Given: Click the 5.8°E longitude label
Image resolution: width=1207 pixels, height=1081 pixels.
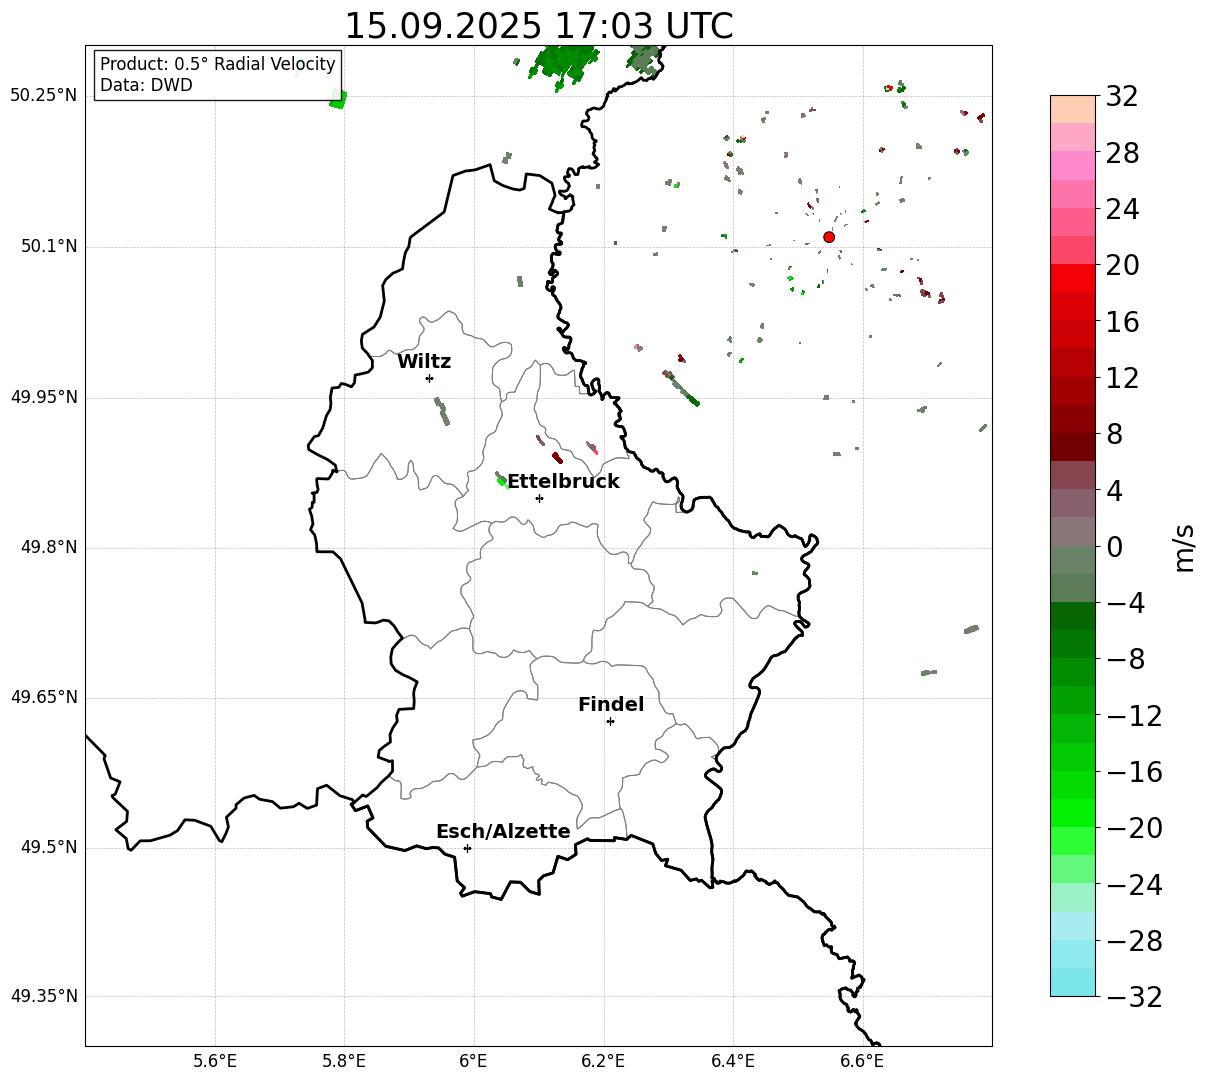Looking at the screenshot, I should click(x=344, y=1061).
